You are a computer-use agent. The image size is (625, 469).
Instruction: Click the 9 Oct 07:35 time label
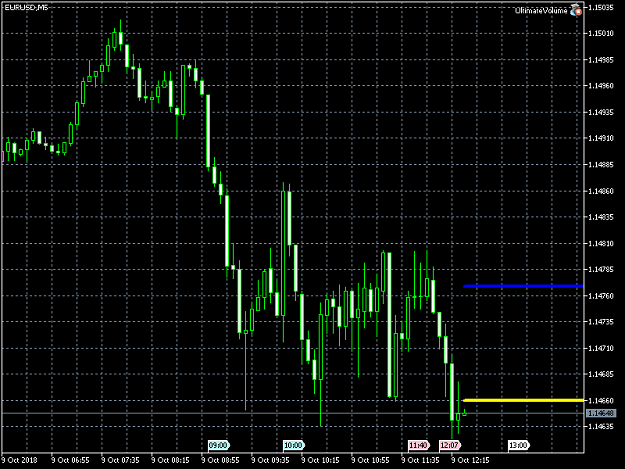[120, 460]
